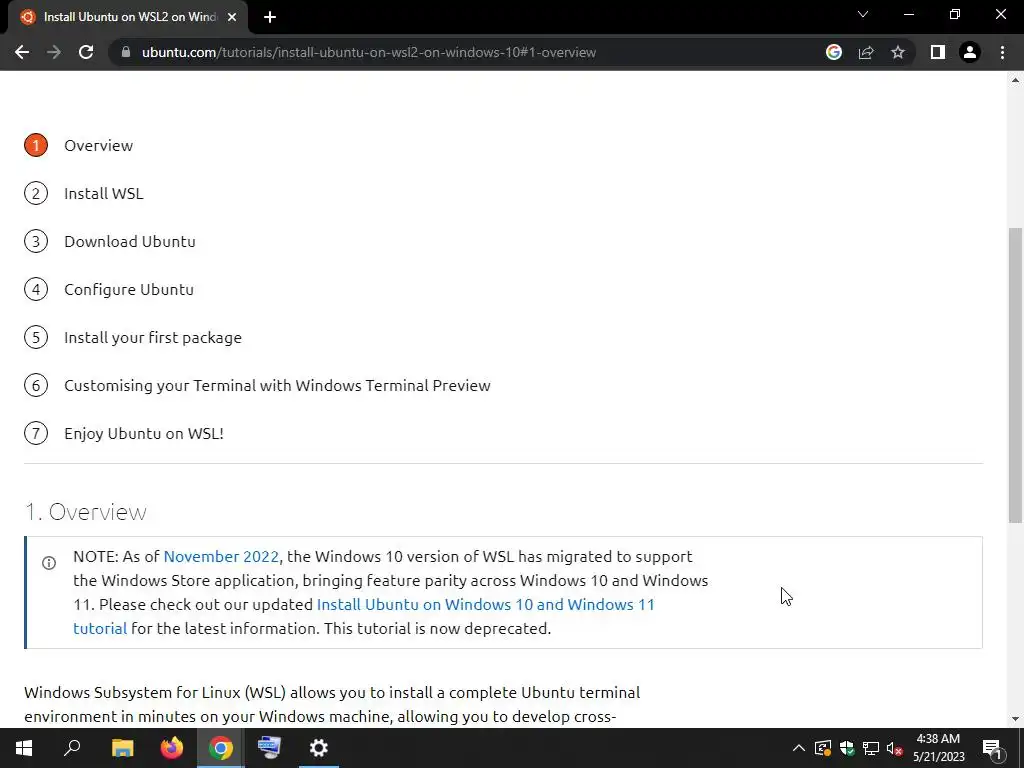Go back to the previous page
This screenshot has height=768, width=1024.
(22, 52)
